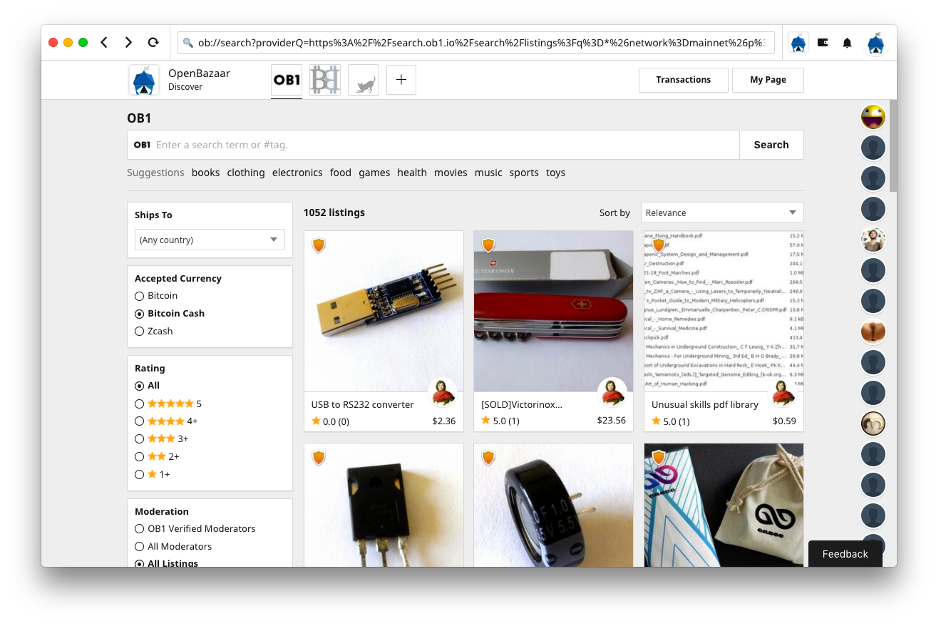Go forward with the right arrow
Viewport: 936px width, 626px height.
tap(128, 42)
